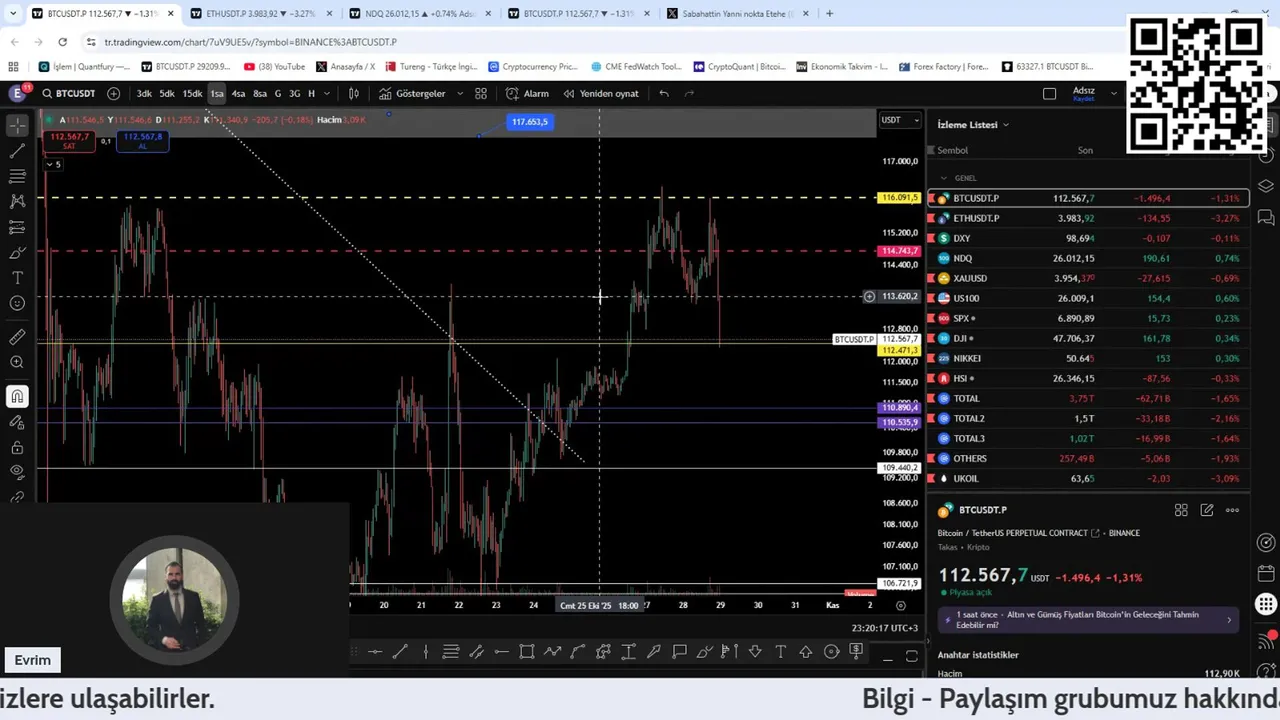Add a symbol to compare (plus icon)
The image size is (1280, 720).
(113, 93)
